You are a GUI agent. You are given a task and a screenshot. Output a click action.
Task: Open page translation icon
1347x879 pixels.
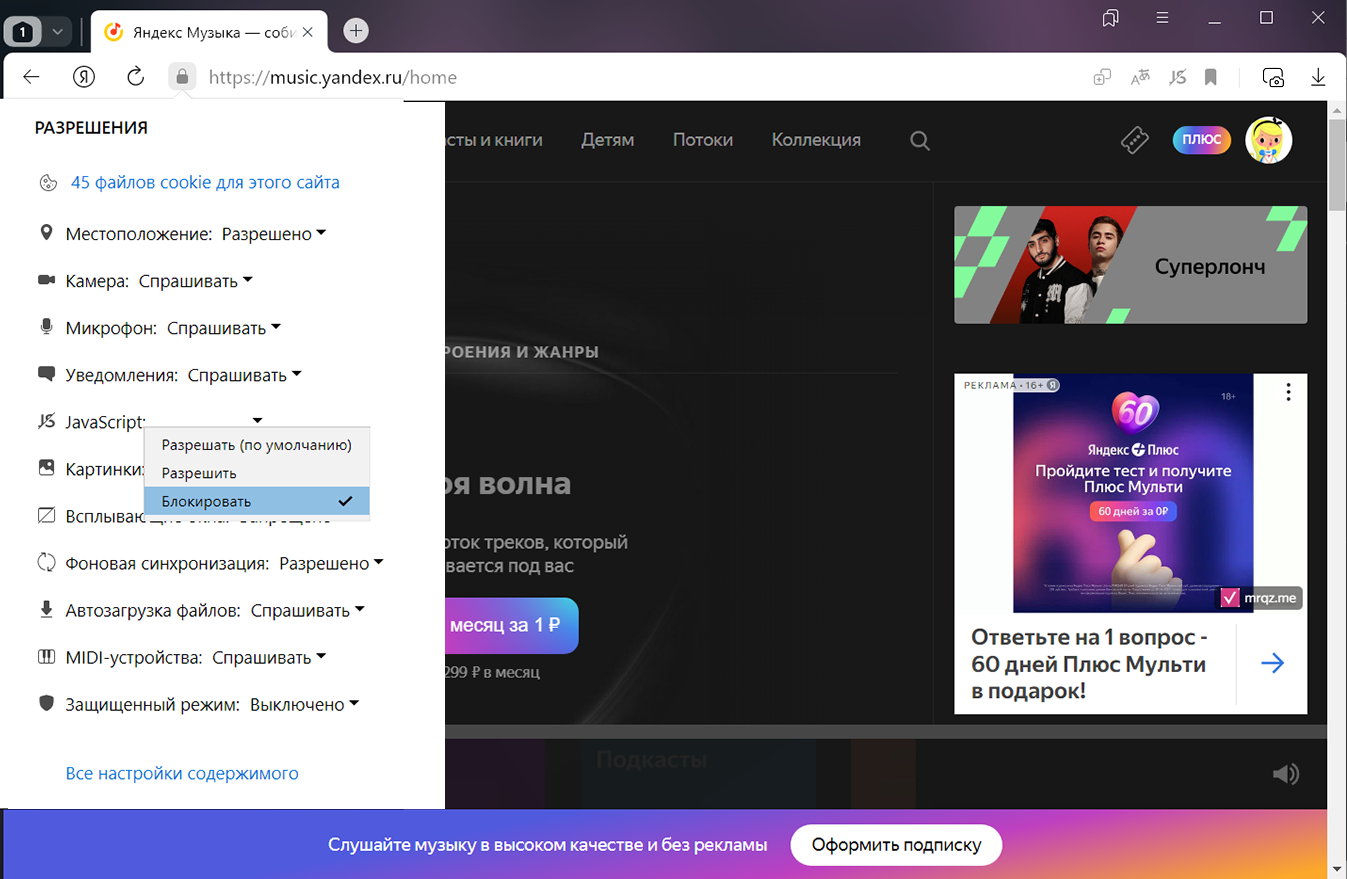[1140, 77]
